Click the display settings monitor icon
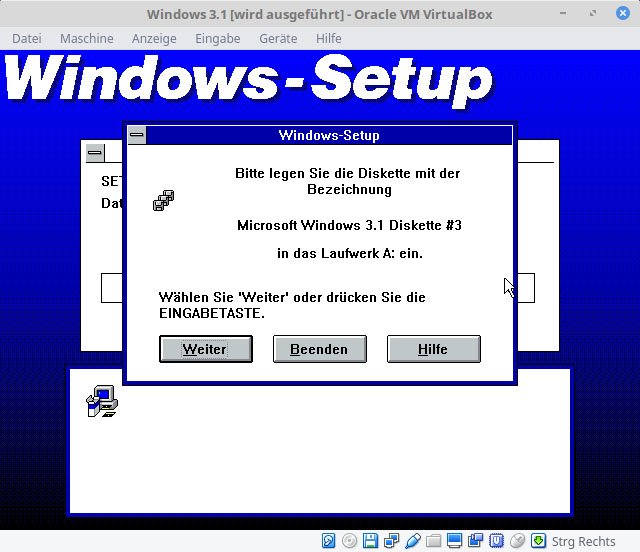640x552 pixels. (x=454, y=541)
